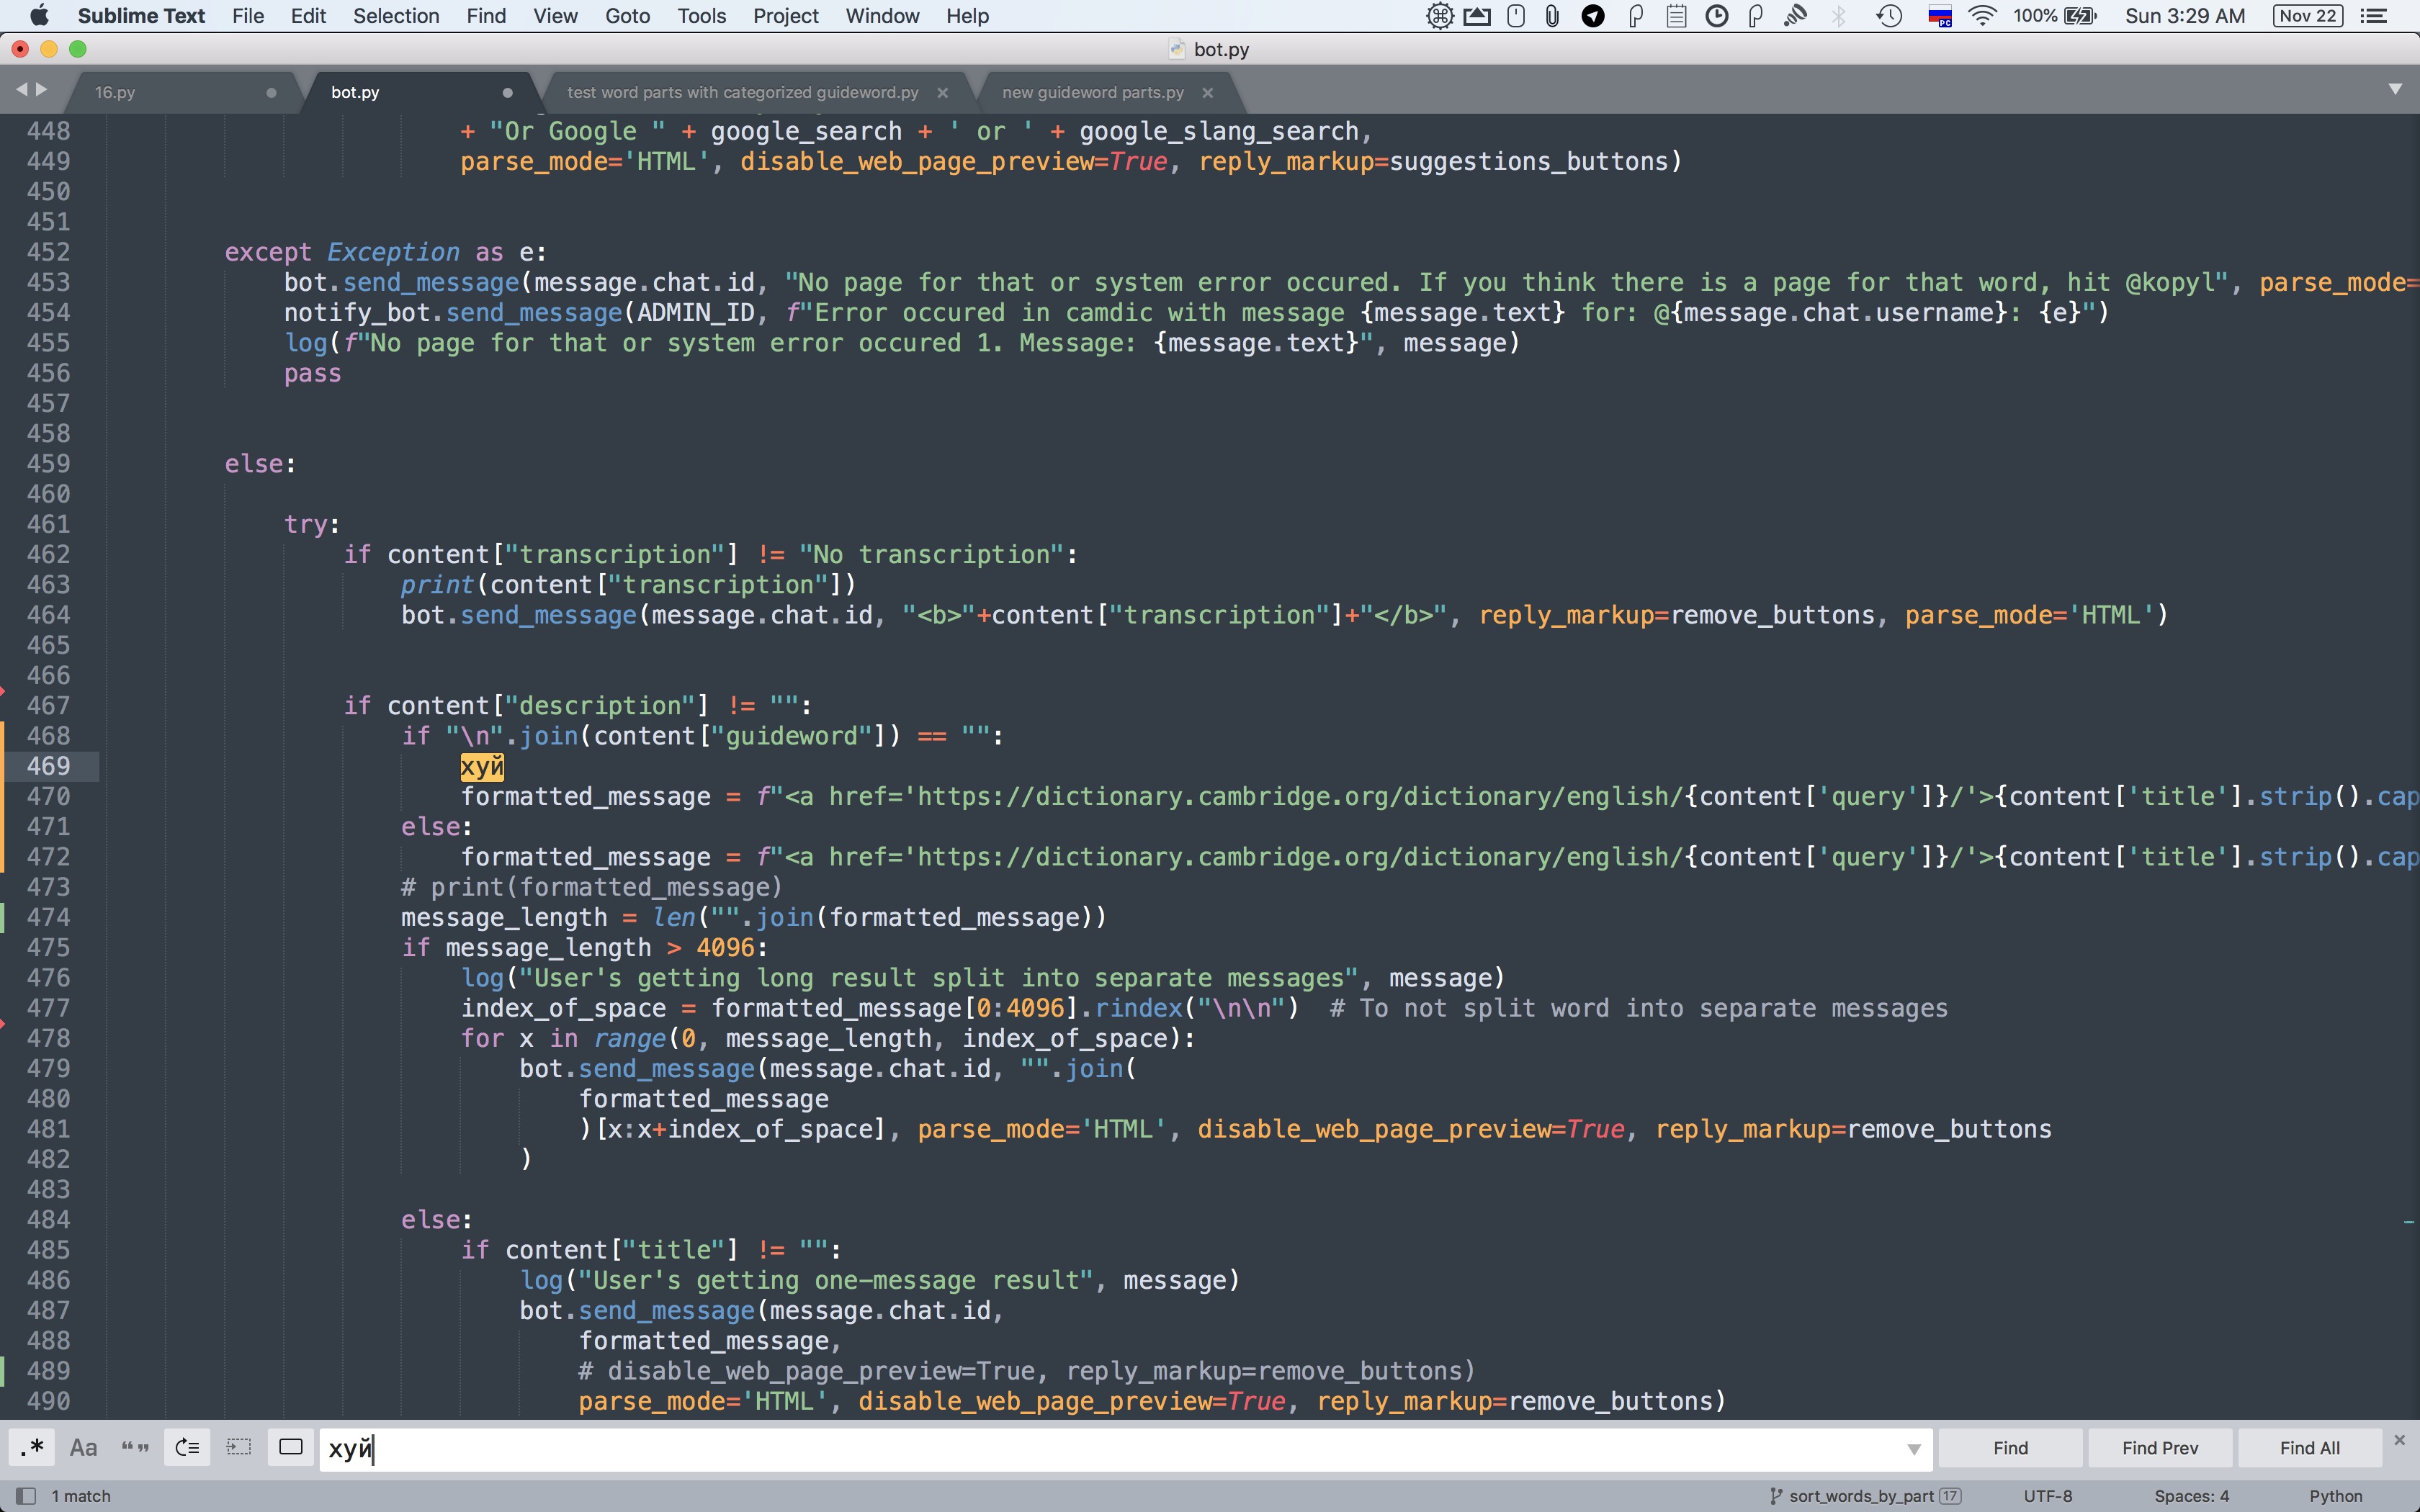The width and height of the screenshot is (2420, 1512).
Task: Toggle sidebar icon in status bar
Action: click(x=26, y=1496)
